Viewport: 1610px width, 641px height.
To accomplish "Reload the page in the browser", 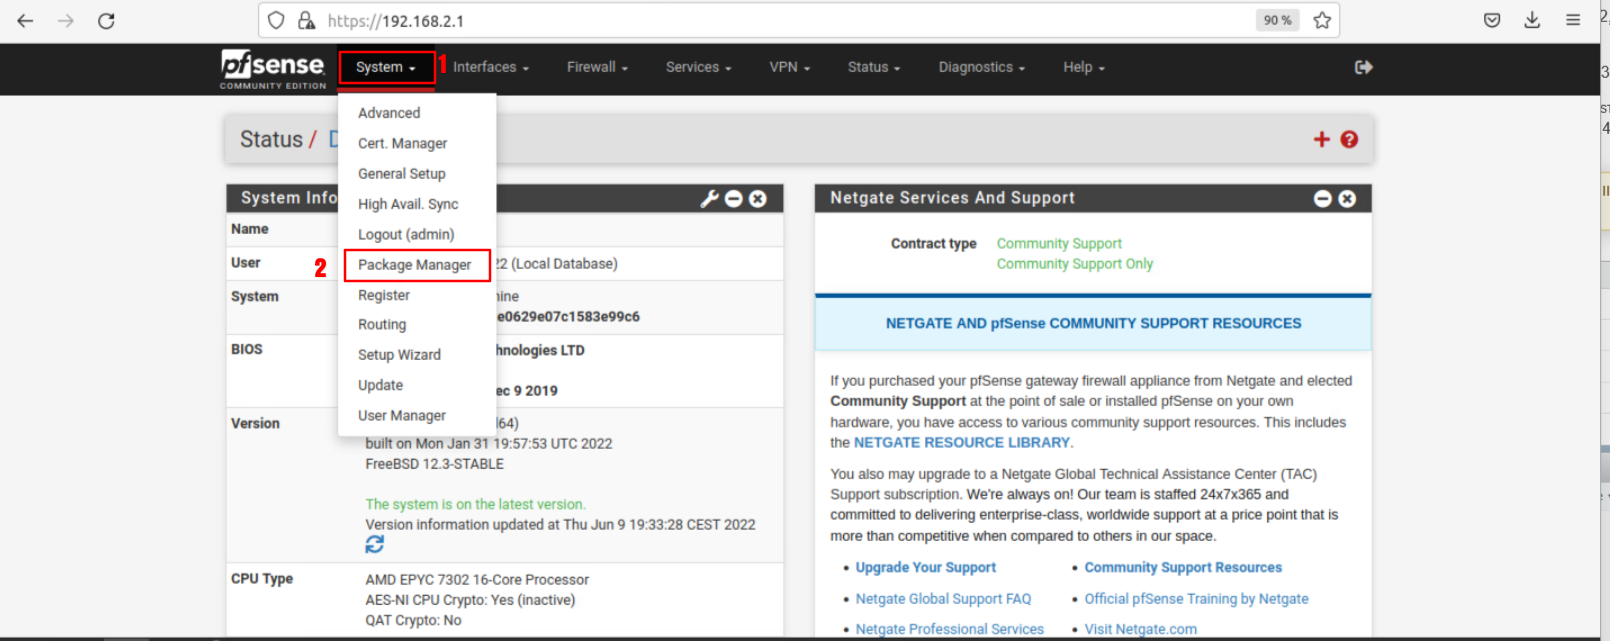I will 106,21.
